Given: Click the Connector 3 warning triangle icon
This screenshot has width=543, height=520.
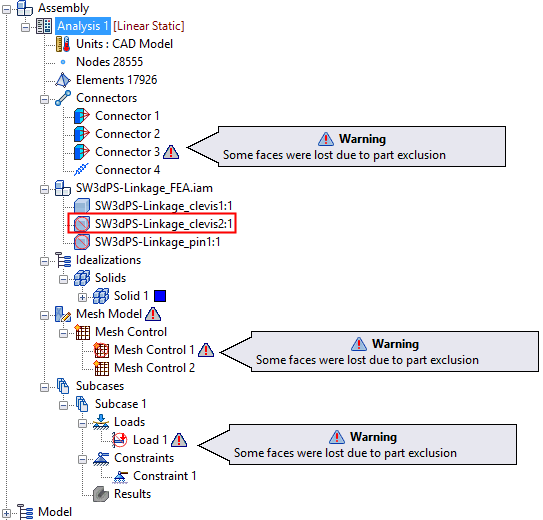Looking at the screenshot, I should 171,152.
